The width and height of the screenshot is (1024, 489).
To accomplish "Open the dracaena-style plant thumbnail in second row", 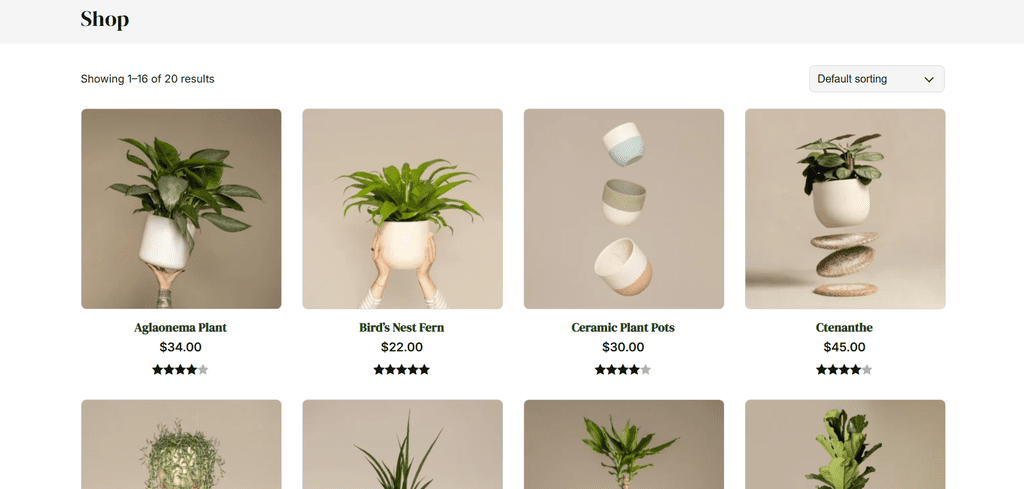I will coord(624,445).
